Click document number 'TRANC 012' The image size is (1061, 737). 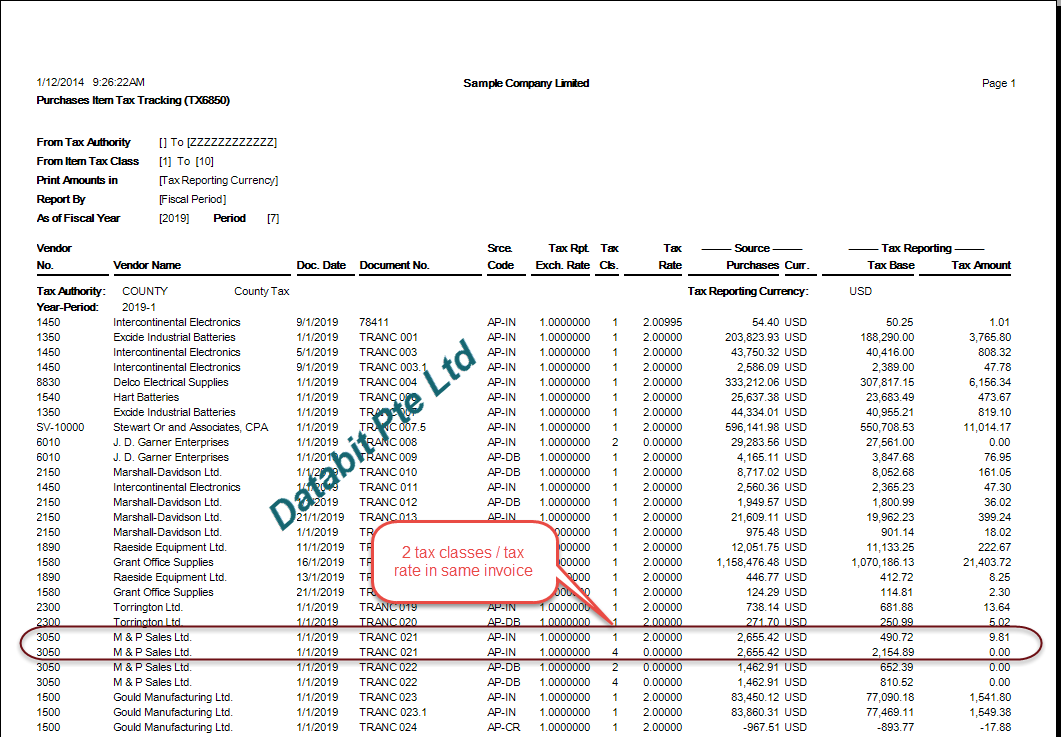(388, 502)
